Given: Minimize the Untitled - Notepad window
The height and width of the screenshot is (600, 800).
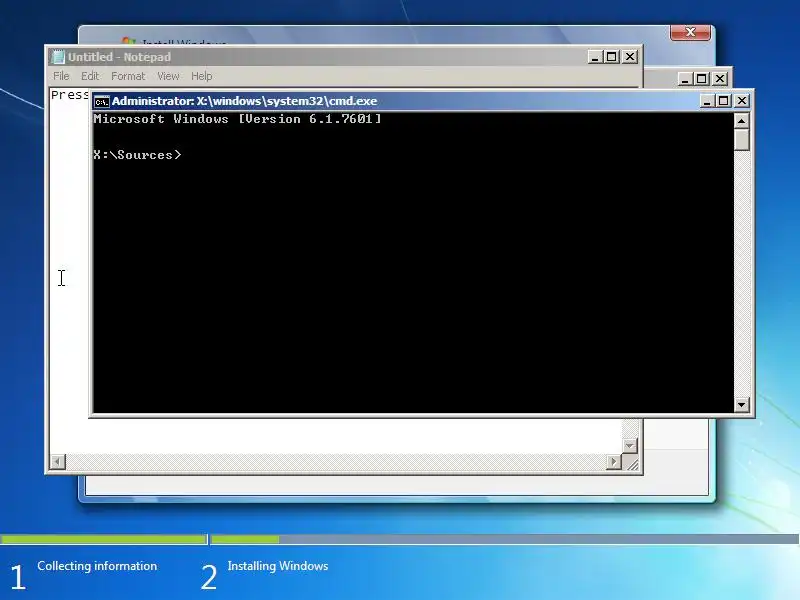Looking at the screenshot, I should coord(594,57).
